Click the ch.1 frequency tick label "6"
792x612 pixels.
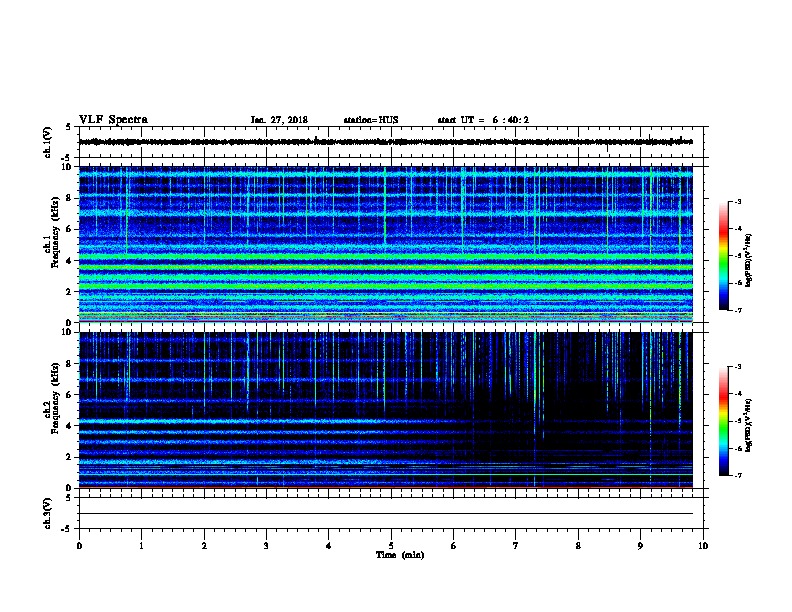tap(69, 229)
